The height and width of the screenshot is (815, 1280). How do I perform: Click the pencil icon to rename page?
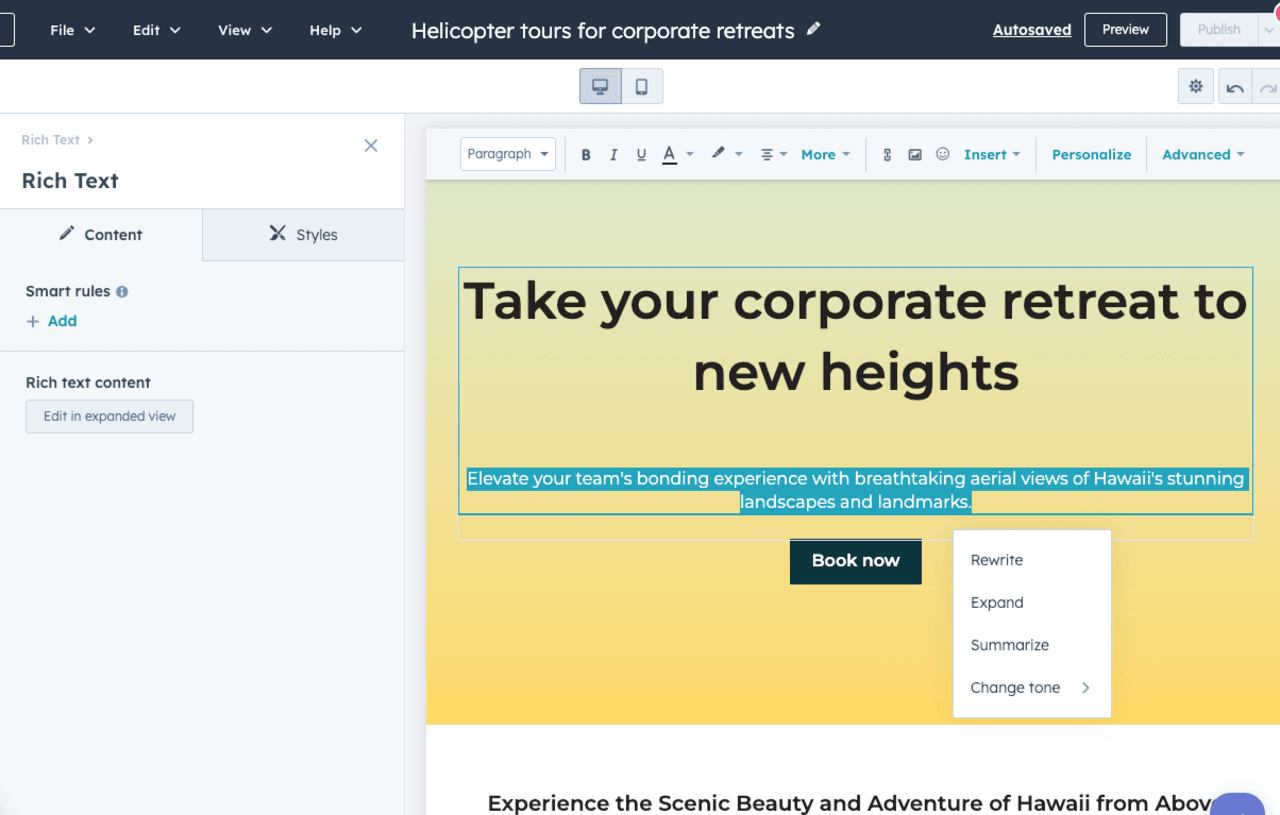[813, 29]
